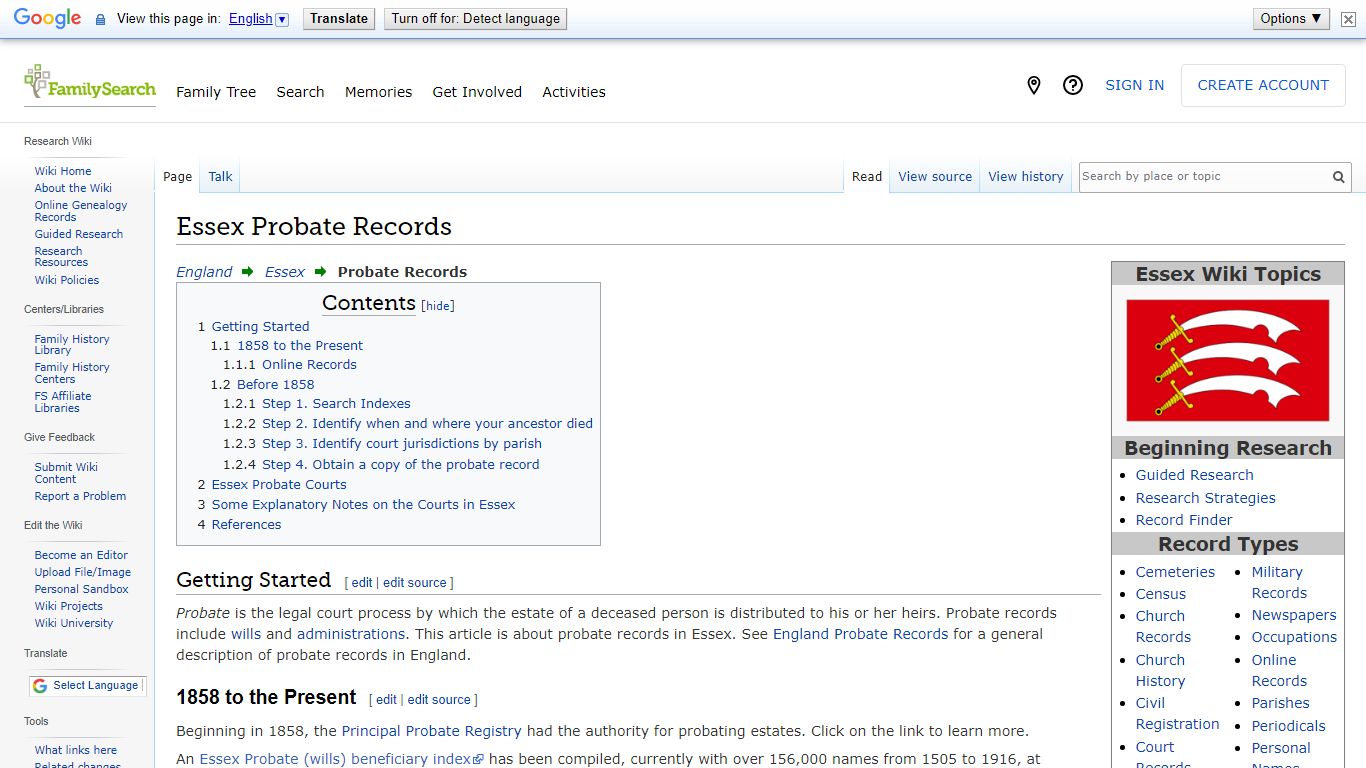Close the Google Translate bar
This screenshot has height=768, width=1366.
(1348, 19)
